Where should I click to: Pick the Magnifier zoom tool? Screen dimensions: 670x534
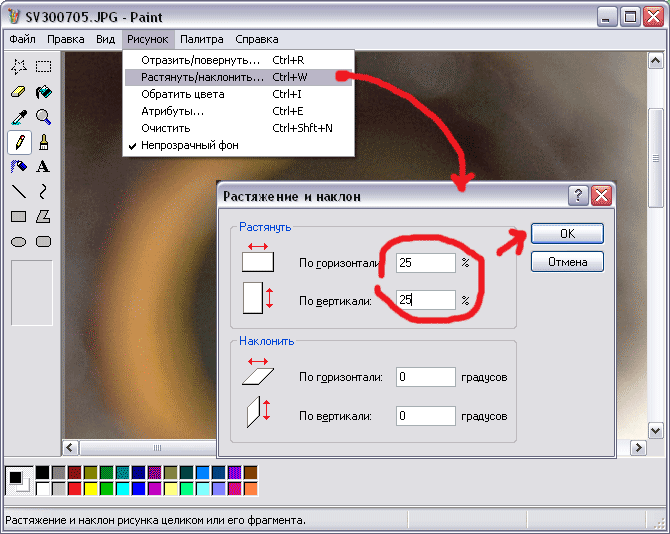pos(44,117)
